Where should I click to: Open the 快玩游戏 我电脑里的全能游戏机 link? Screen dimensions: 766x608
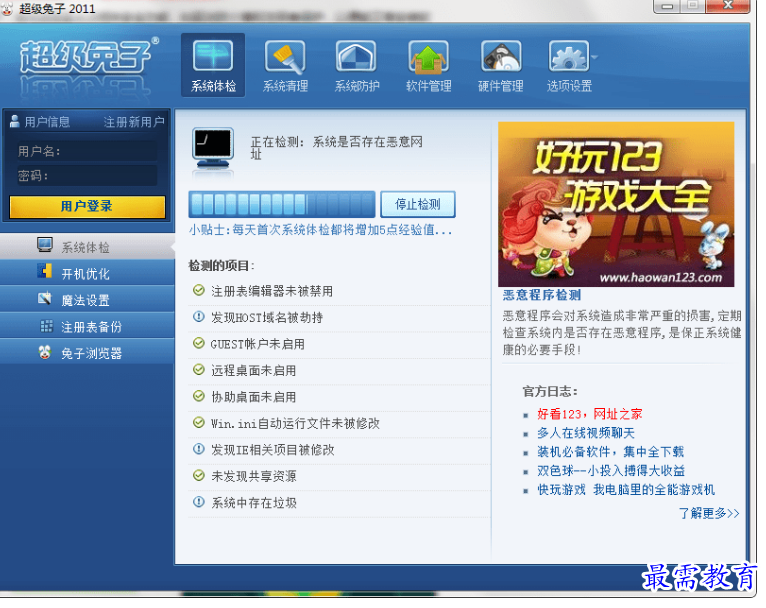click(626, 489)
